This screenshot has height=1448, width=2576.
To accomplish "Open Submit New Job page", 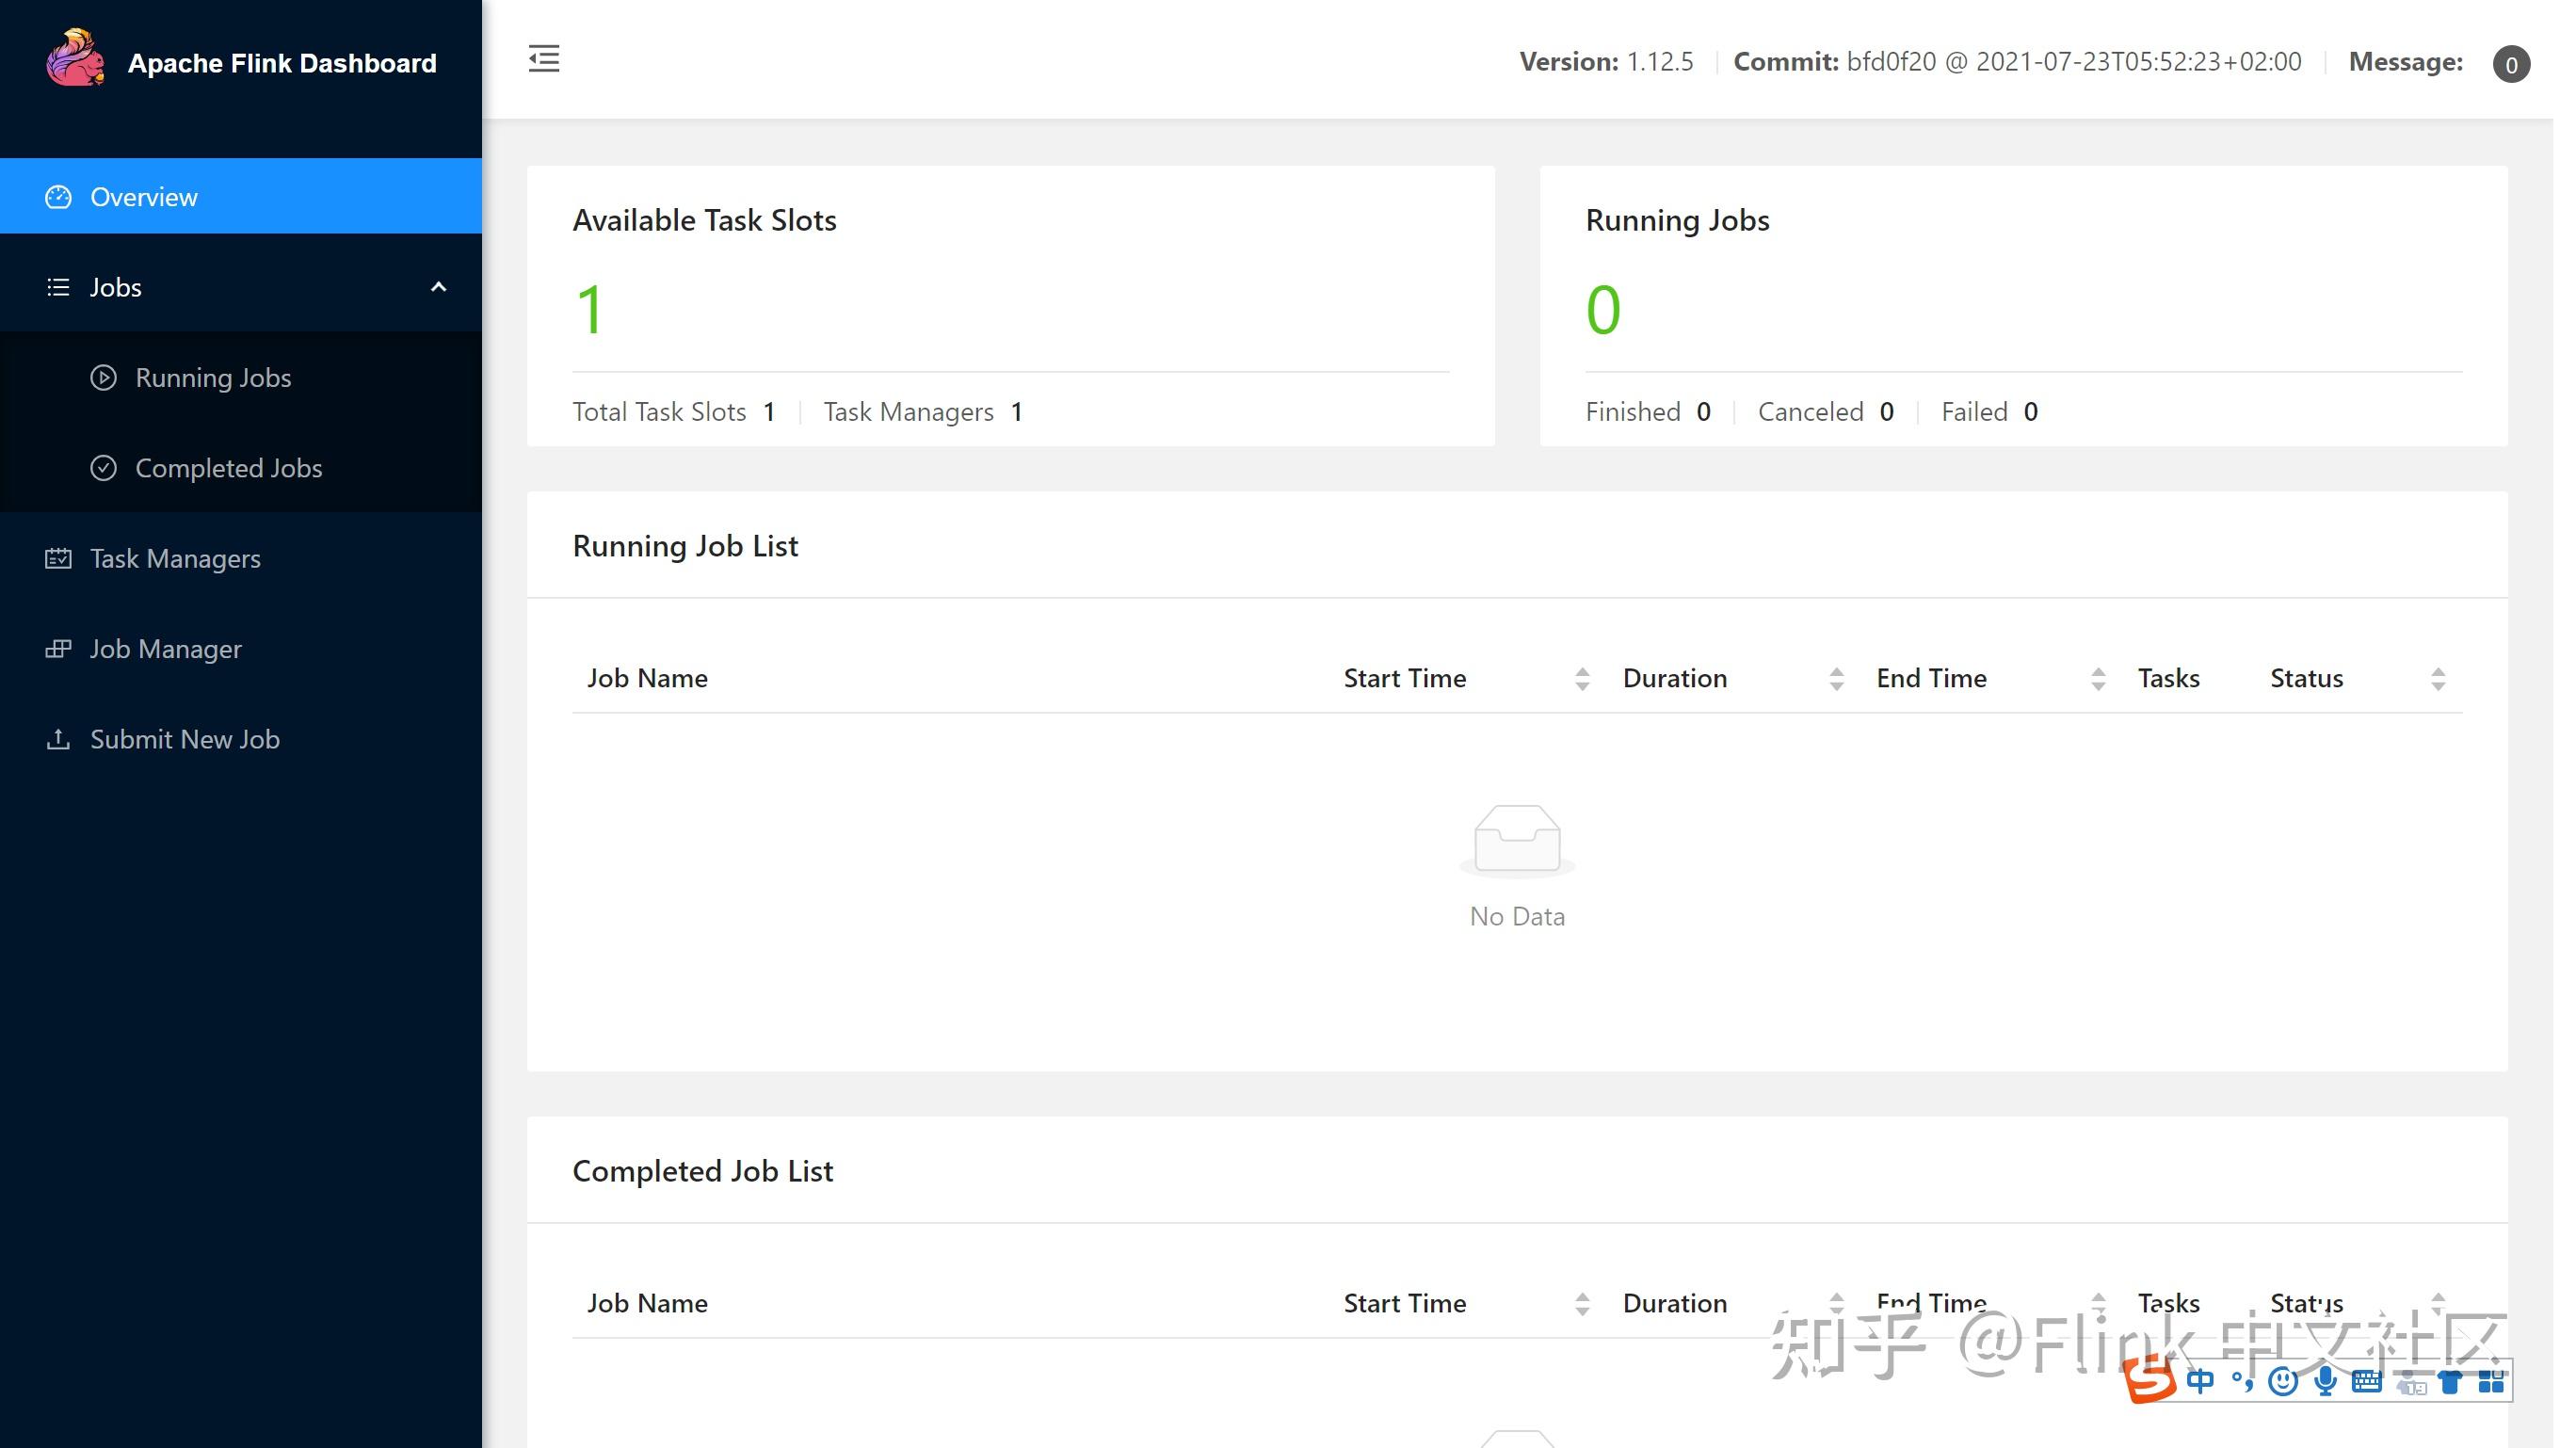I will click(x=184, y=739).
